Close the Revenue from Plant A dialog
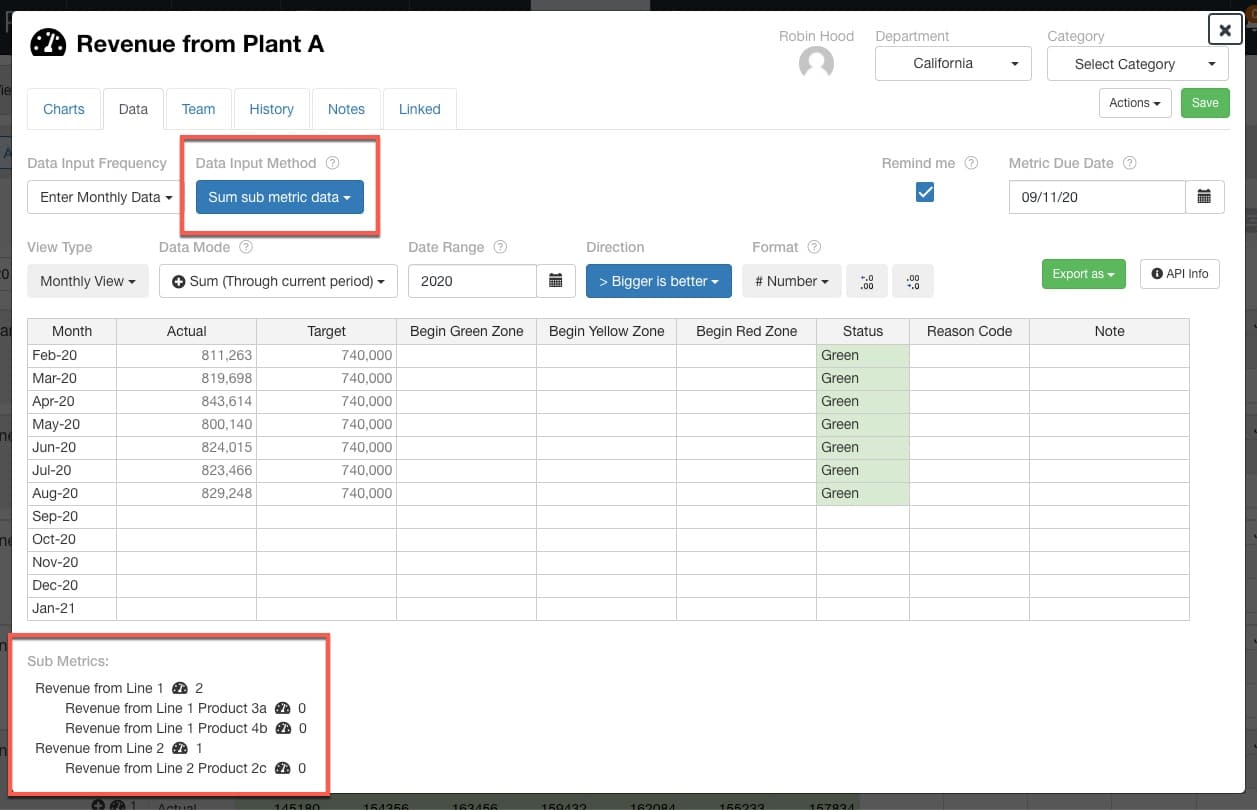The image size is (1257, 810). (x=1225, y=30)
